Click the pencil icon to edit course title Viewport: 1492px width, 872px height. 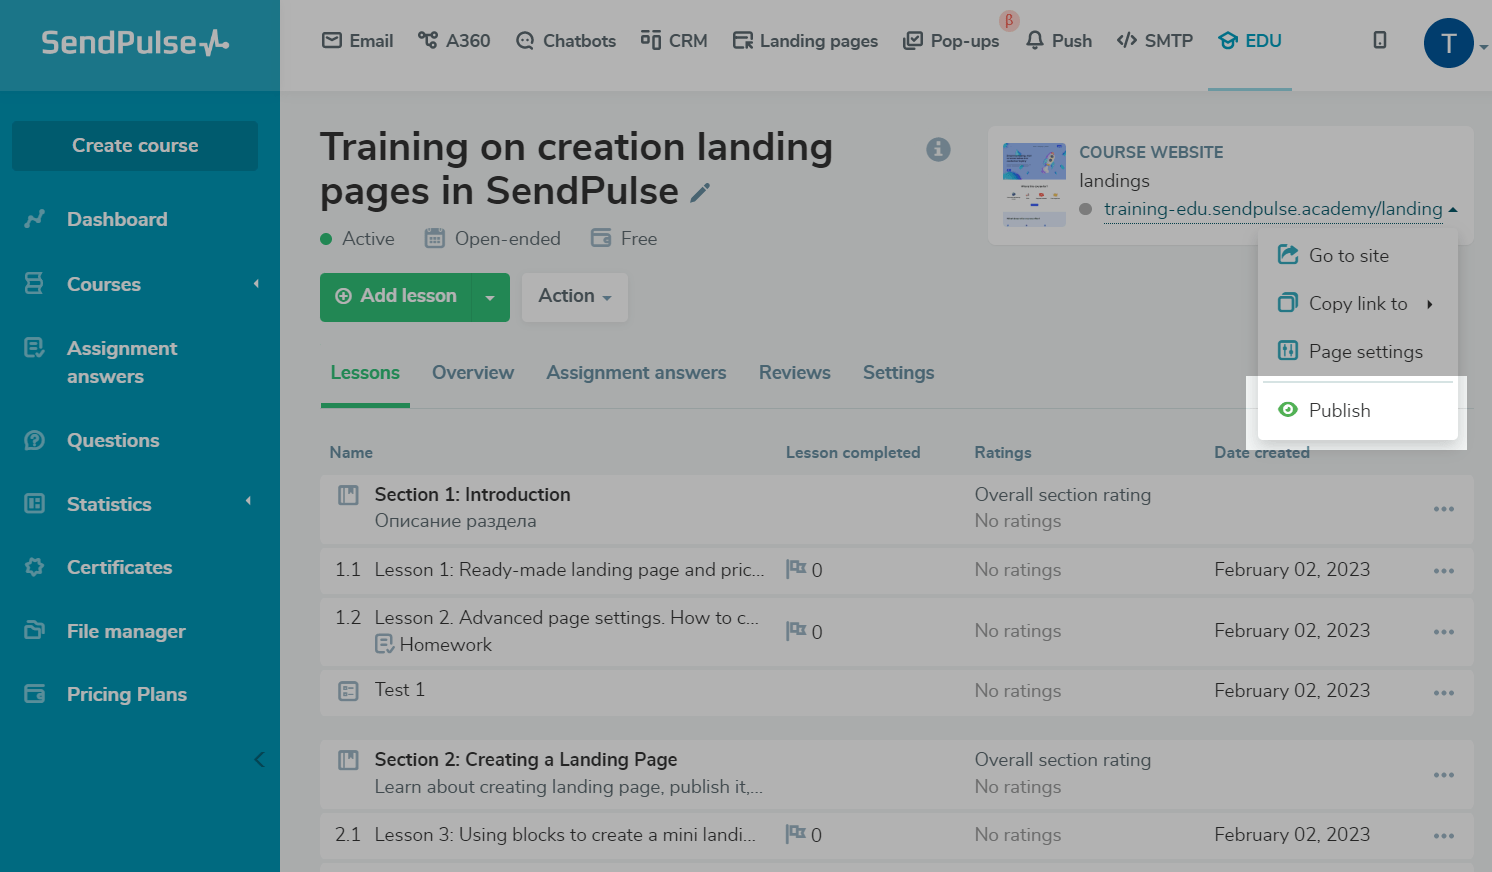[x=700, y=192]
